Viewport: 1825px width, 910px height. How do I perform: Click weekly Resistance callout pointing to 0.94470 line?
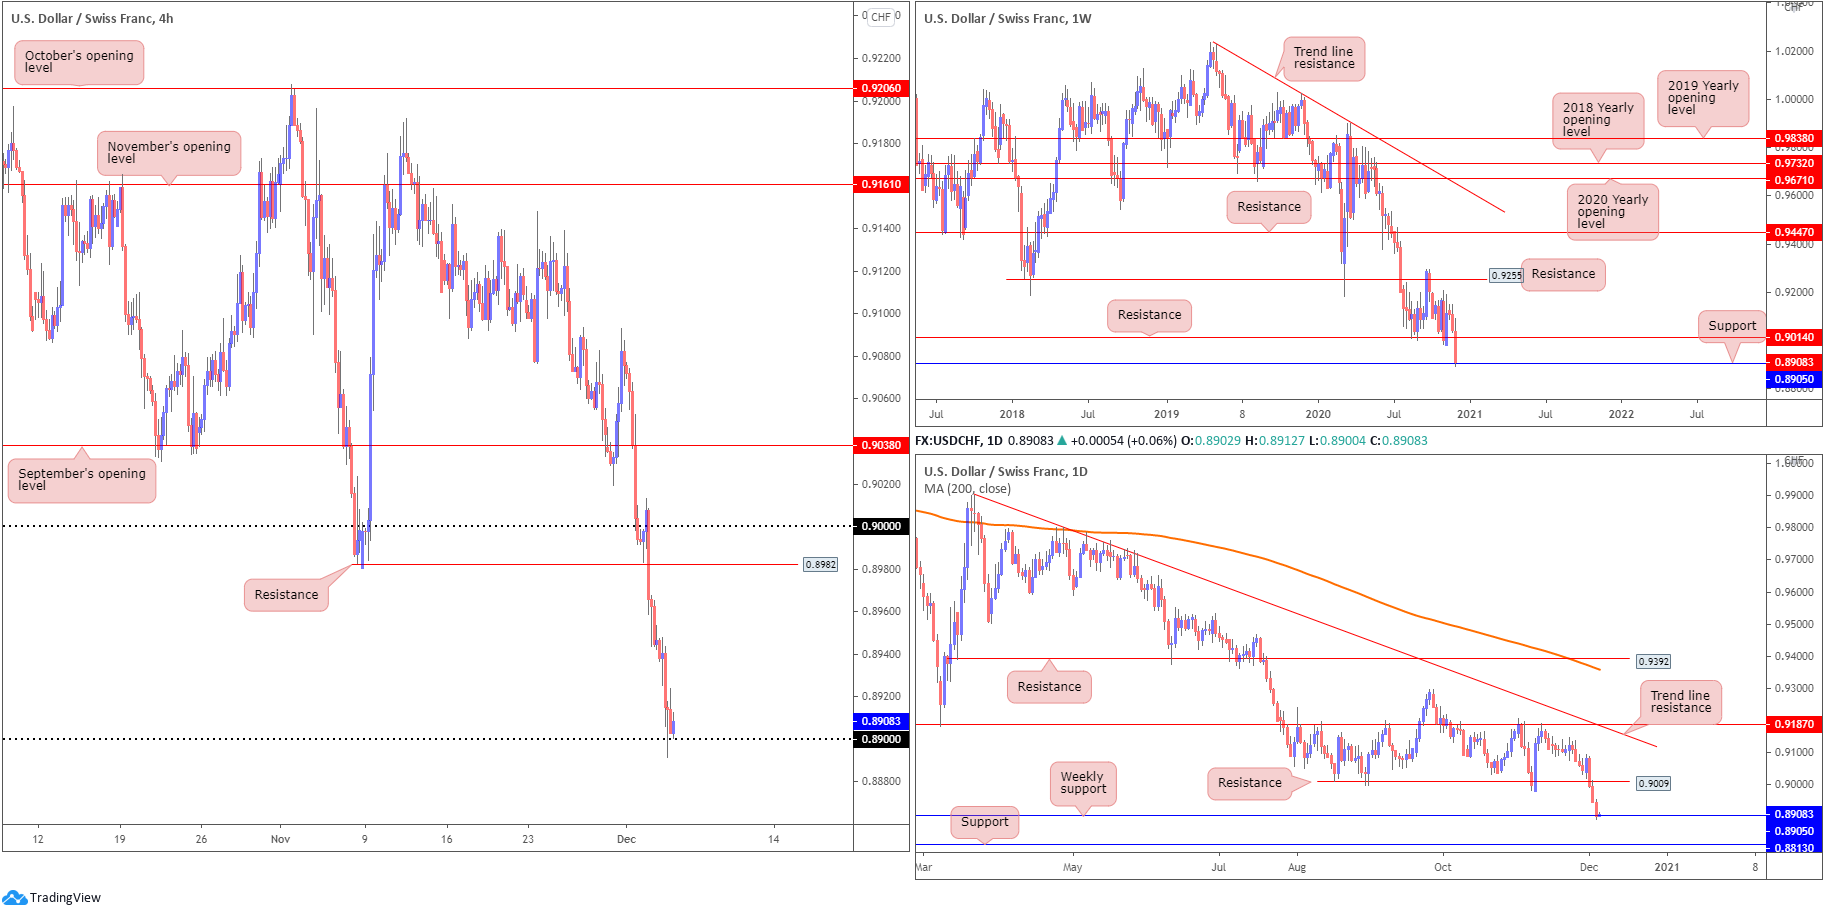(1269, 207)
